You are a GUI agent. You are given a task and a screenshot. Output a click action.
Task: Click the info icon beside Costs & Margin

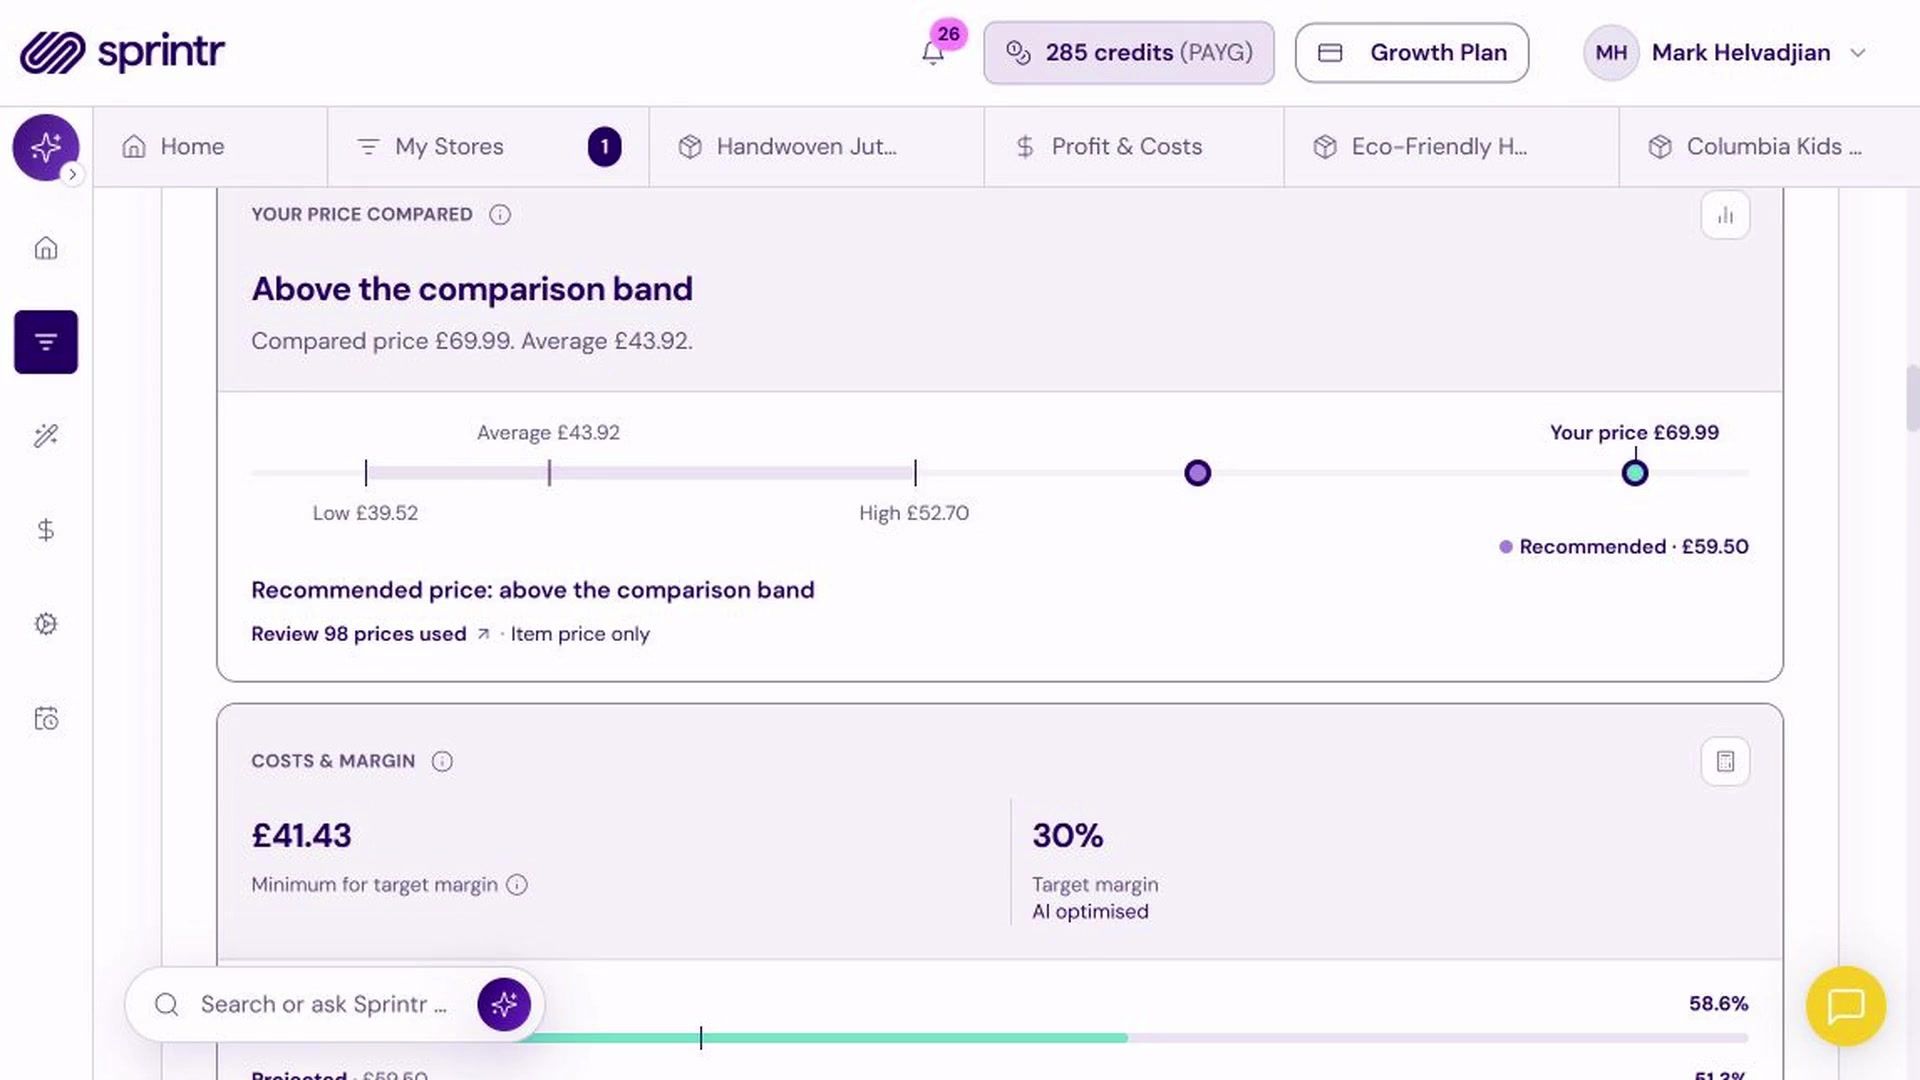442,762
